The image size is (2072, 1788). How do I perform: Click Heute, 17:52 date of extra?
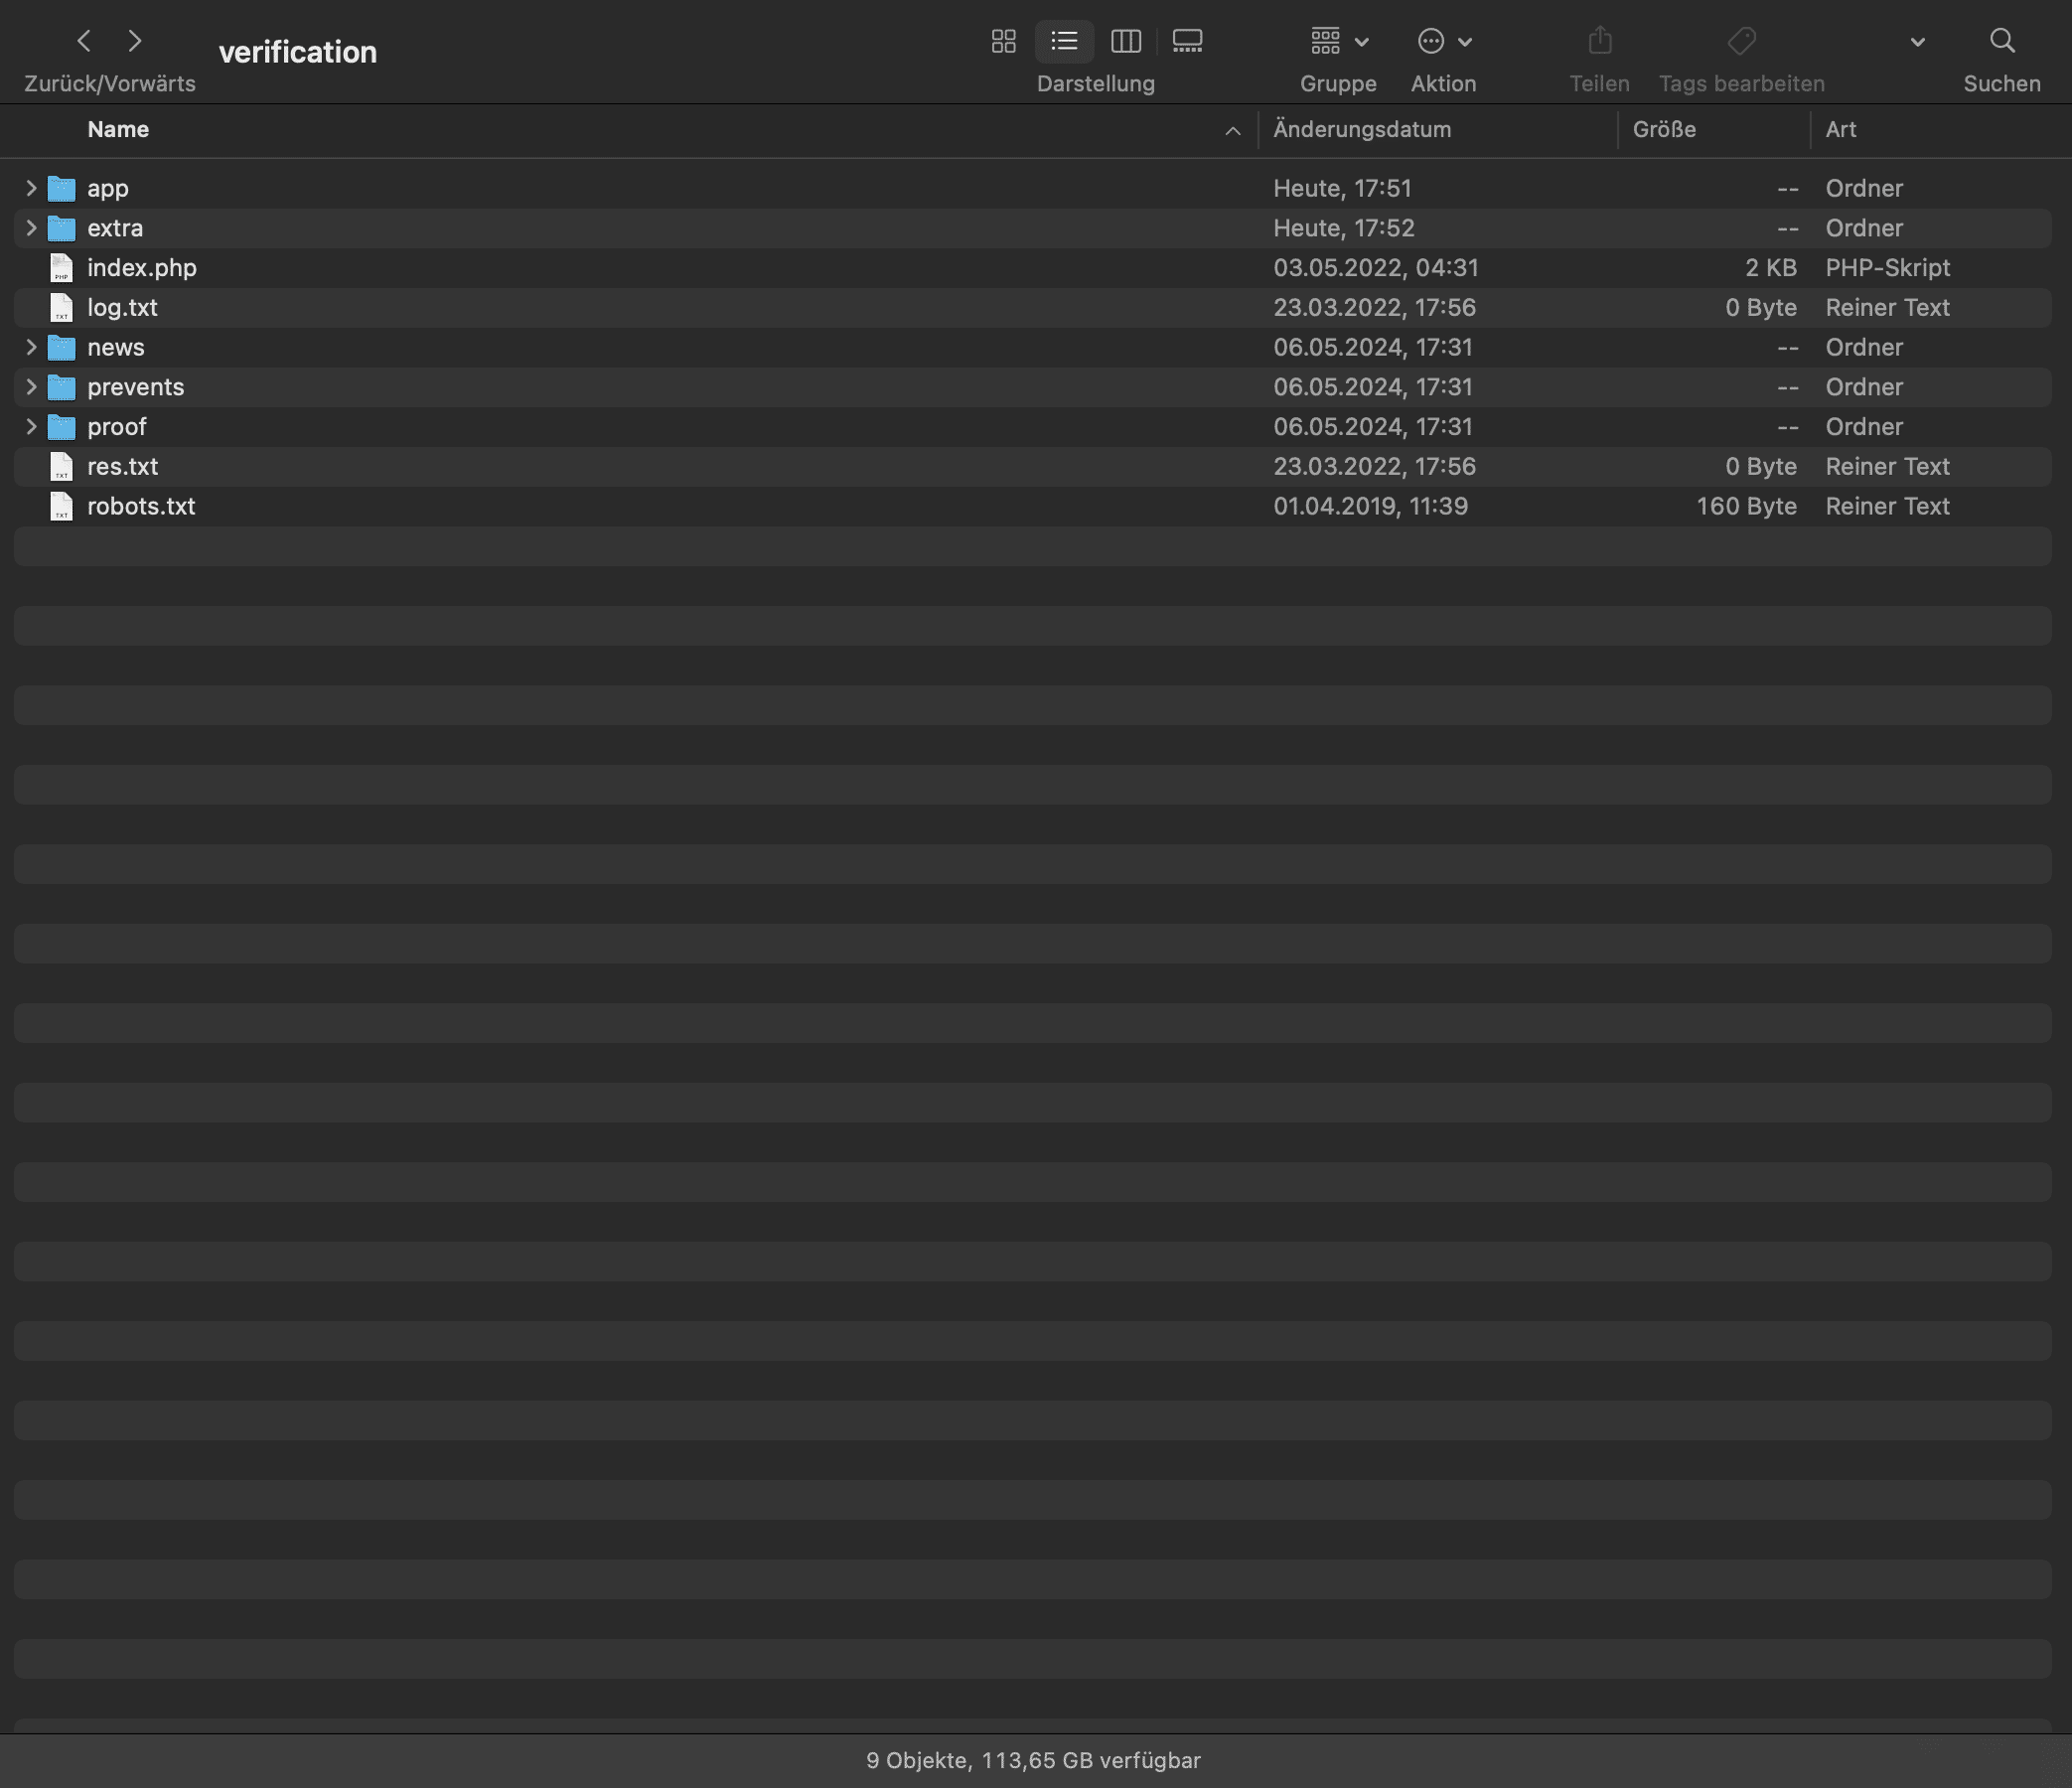[1344, 228]
